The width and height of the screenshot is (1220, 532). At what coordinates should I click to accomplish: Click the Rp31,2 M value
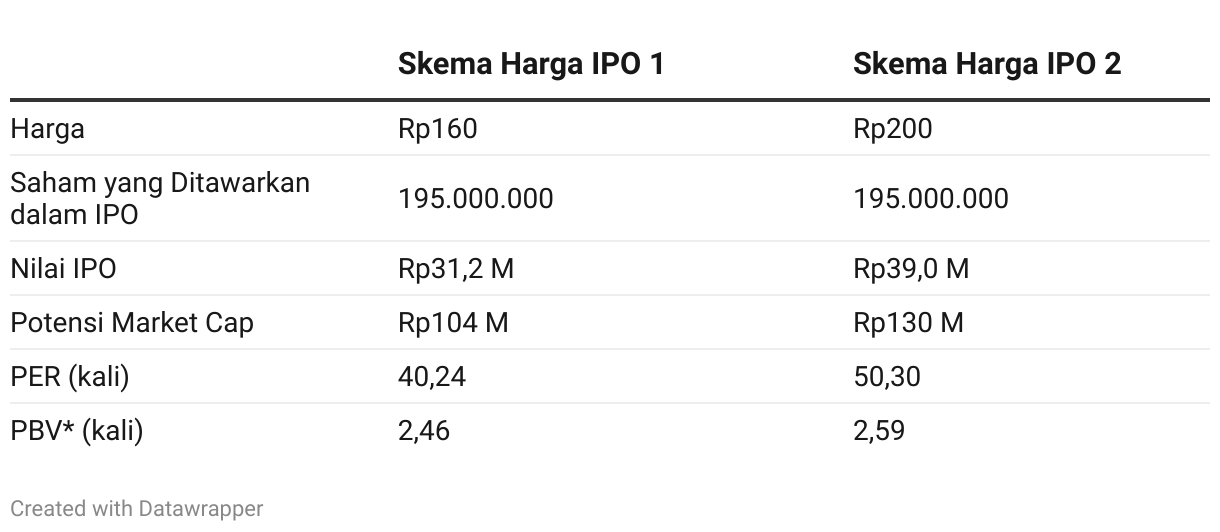(456, 269)
